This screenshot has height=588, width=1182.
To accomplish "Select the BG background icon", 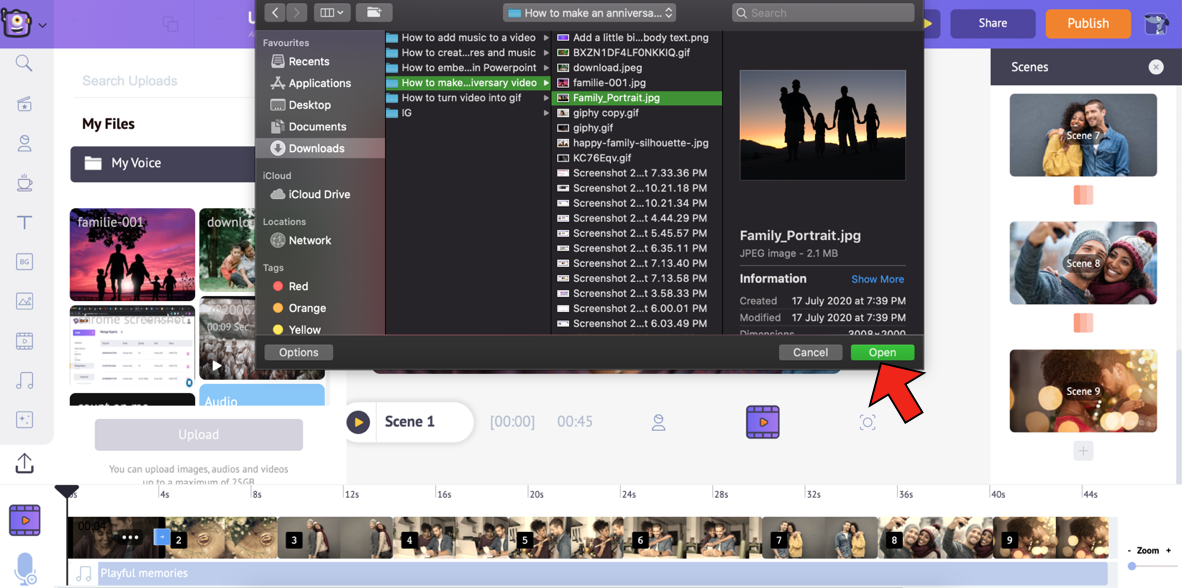I will (24, 262).
